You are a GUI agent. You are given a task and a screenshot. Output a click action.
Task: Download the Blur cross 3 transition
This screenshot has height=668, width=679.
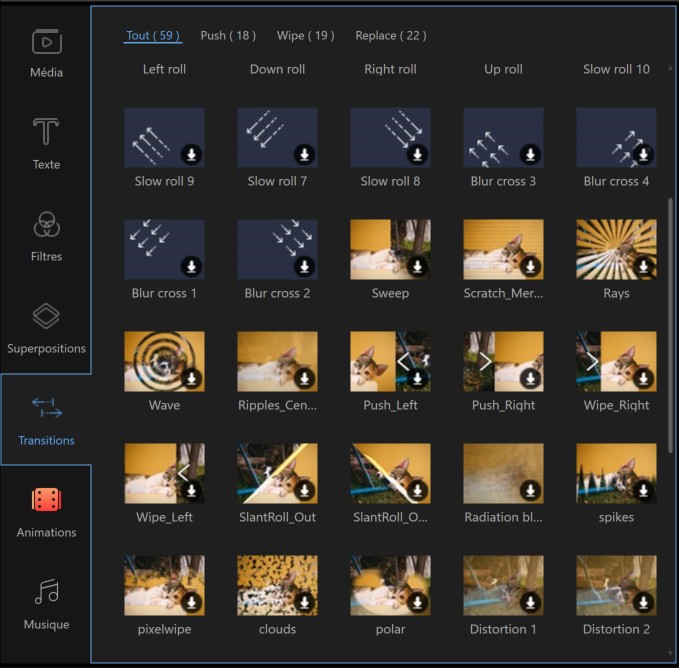tap(530, 155)
